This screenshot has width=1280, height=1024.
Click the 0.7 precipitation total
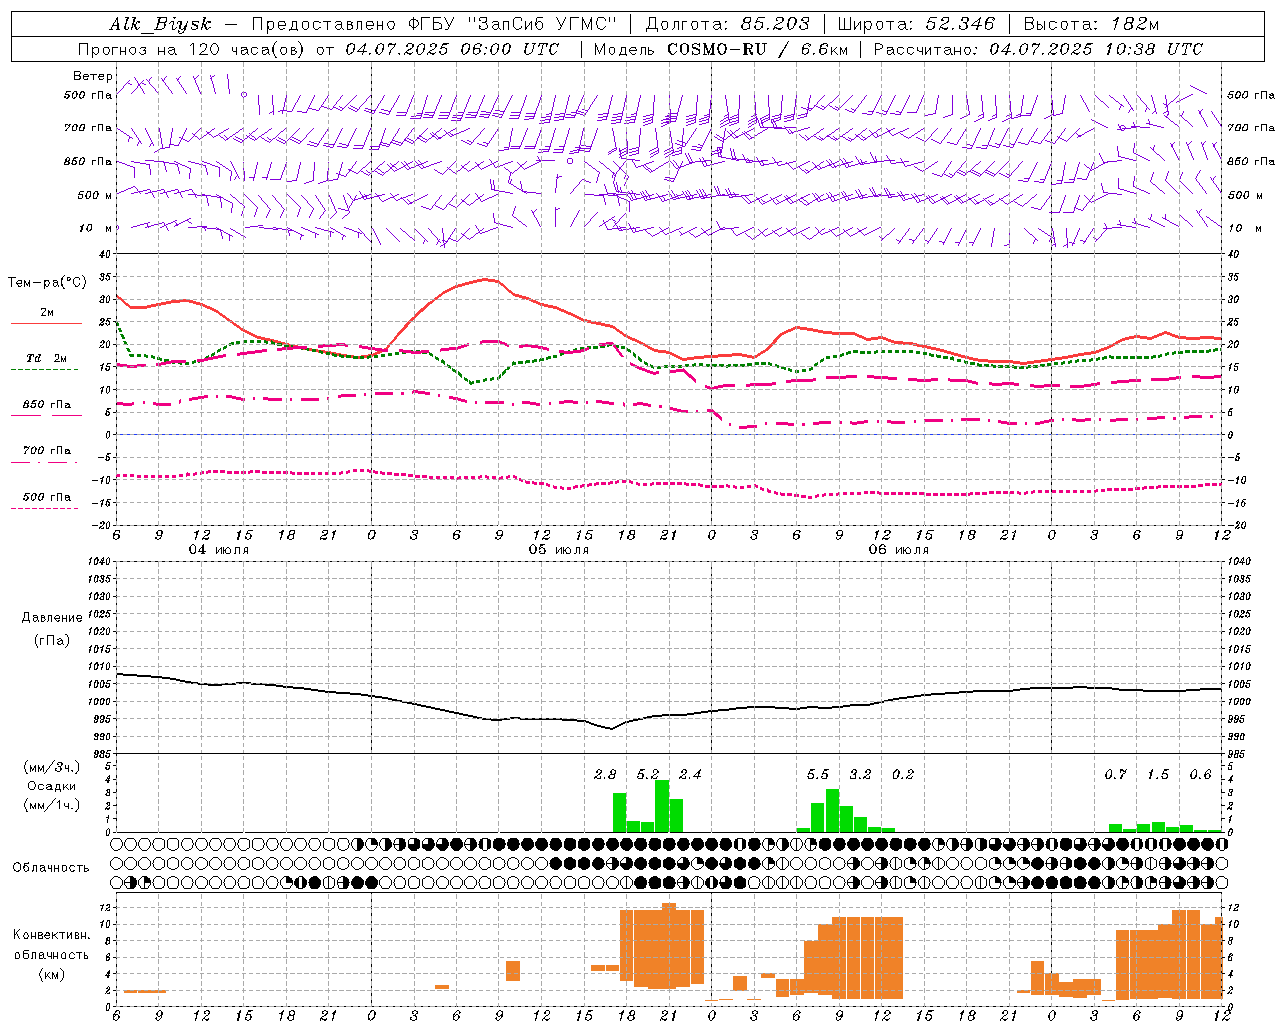pos(1115,774)
